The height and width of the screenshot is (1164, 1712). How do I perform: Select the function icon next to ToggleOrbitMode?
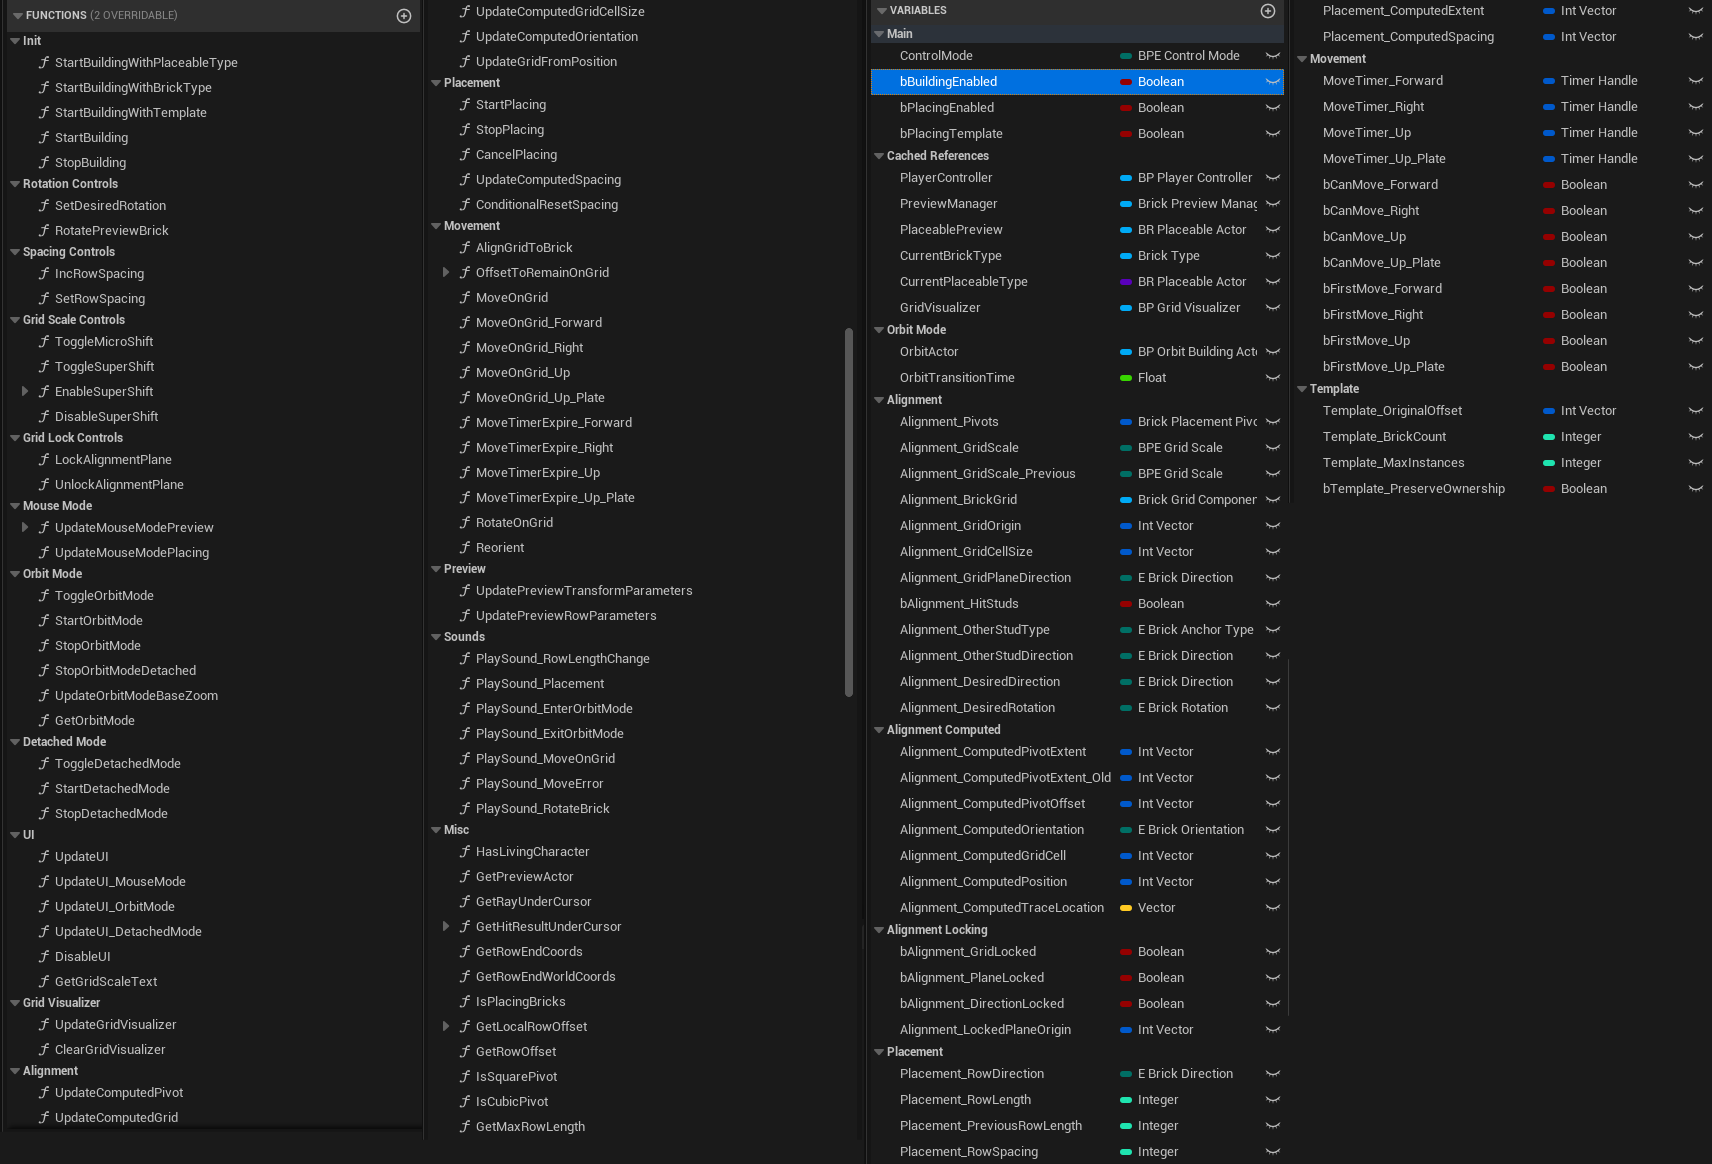pyautogui.click(x=44, y=595)
